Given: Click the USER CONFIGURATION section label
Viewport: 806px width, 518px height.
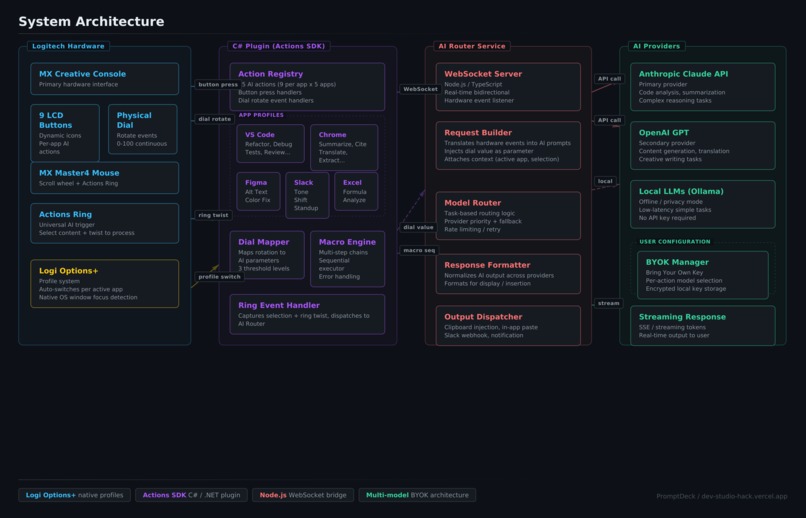Looking at the screenshot, I should point(675,242).
